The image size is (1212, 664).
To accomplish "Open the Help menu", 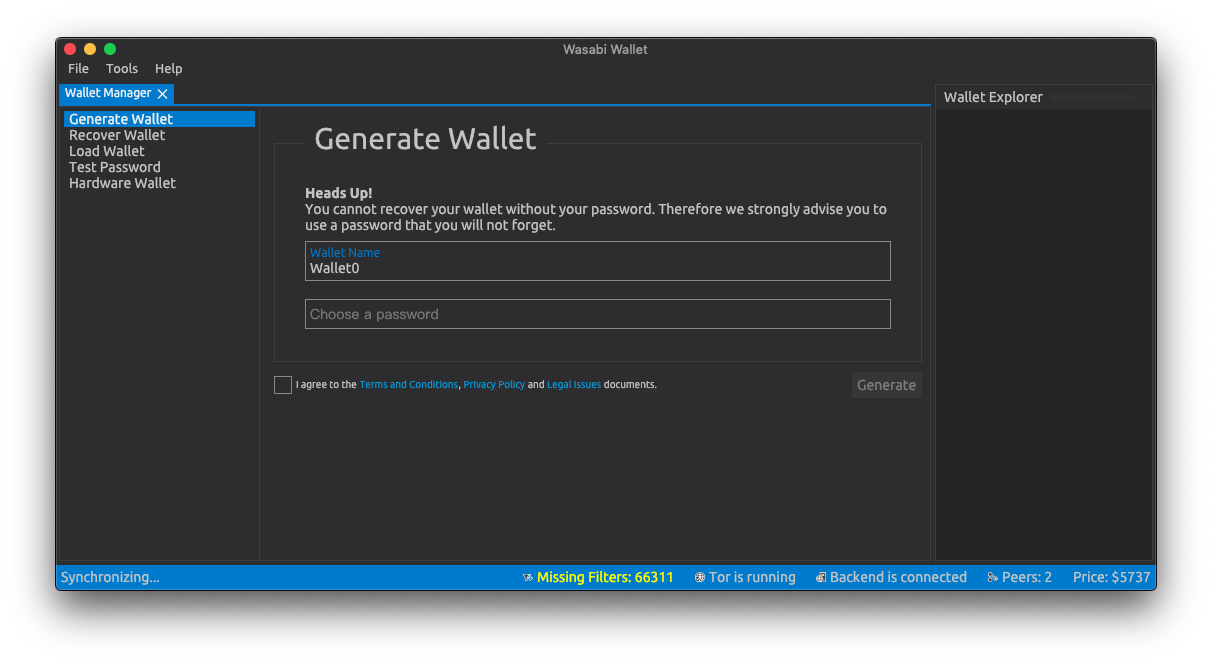I will coord(169,69).
